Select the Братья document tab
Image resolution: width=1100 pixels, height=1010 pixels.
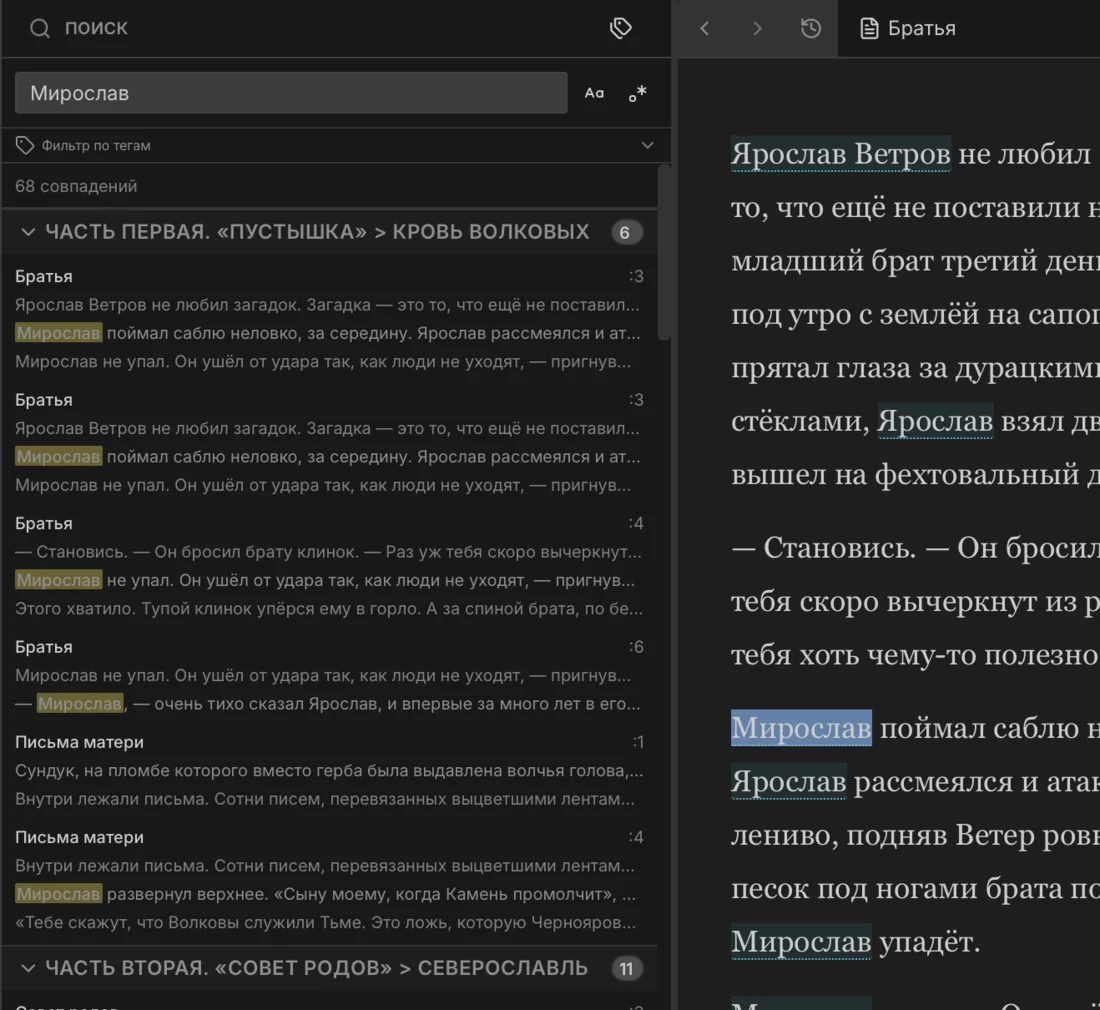click(908, 28)
